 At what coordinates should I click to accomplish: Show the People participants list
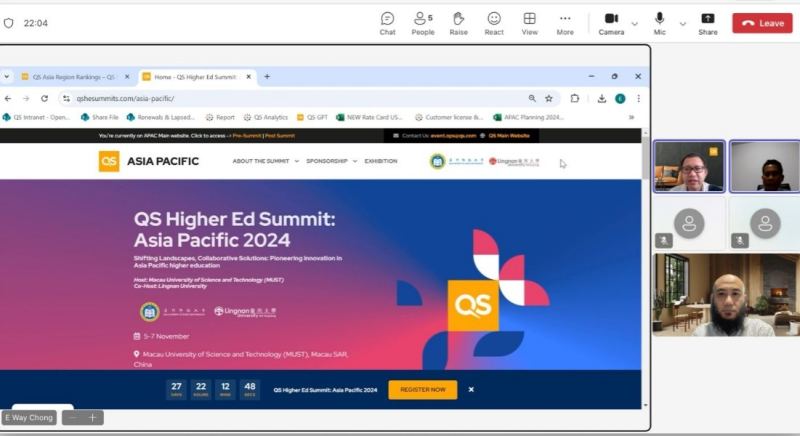pyautogui.click(x=423, y=23)
